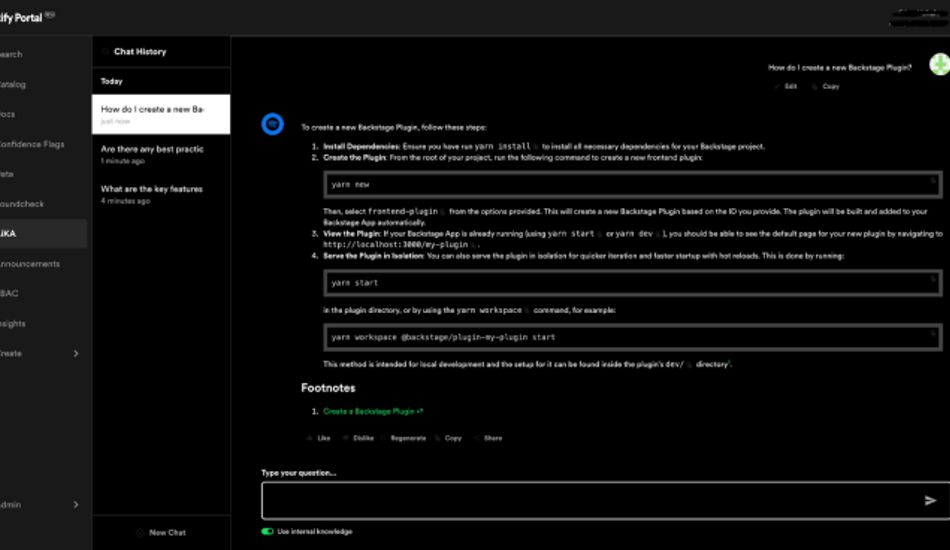
Task: Regenerate the assistant's answer
Action: [402, 438]
